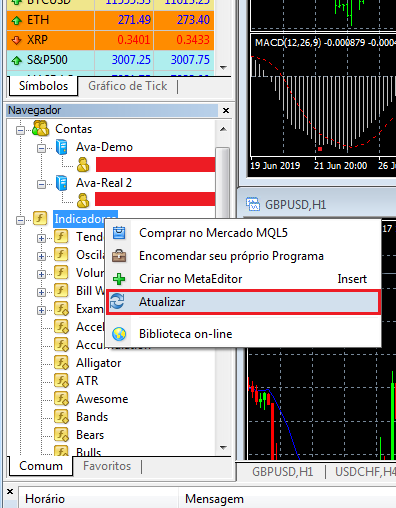Open the Favoritos tab in Navegador
Screen dimensions: 396x508
click(107, 466)
